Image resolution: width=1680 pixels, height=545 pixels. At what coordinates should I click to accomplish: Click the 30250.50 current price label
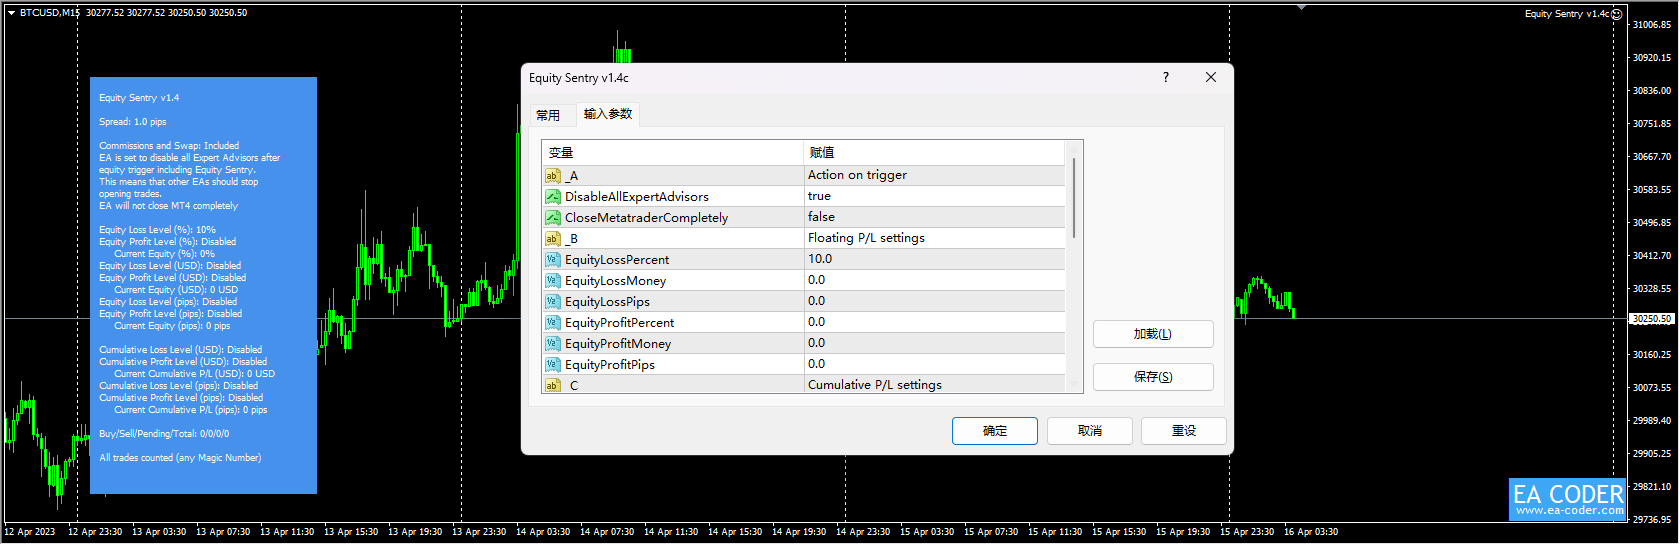point(1652,319)
